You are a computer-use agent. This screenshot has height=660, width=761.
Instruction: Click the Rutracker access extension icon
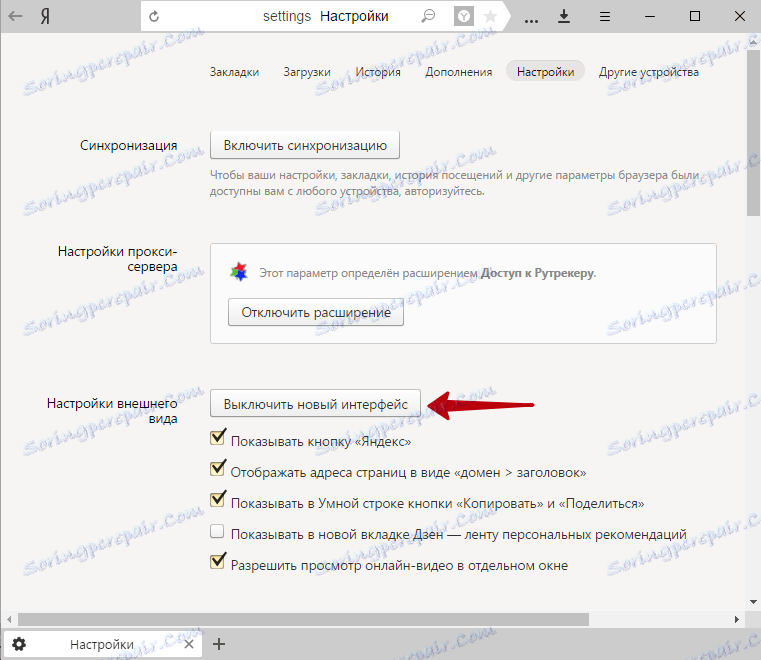(x=239, y=272)
